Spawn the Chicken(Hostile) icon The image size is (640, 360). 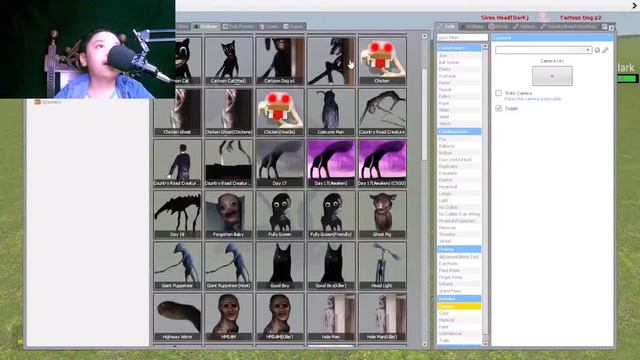pyautogui.click(x=280, y=112)
